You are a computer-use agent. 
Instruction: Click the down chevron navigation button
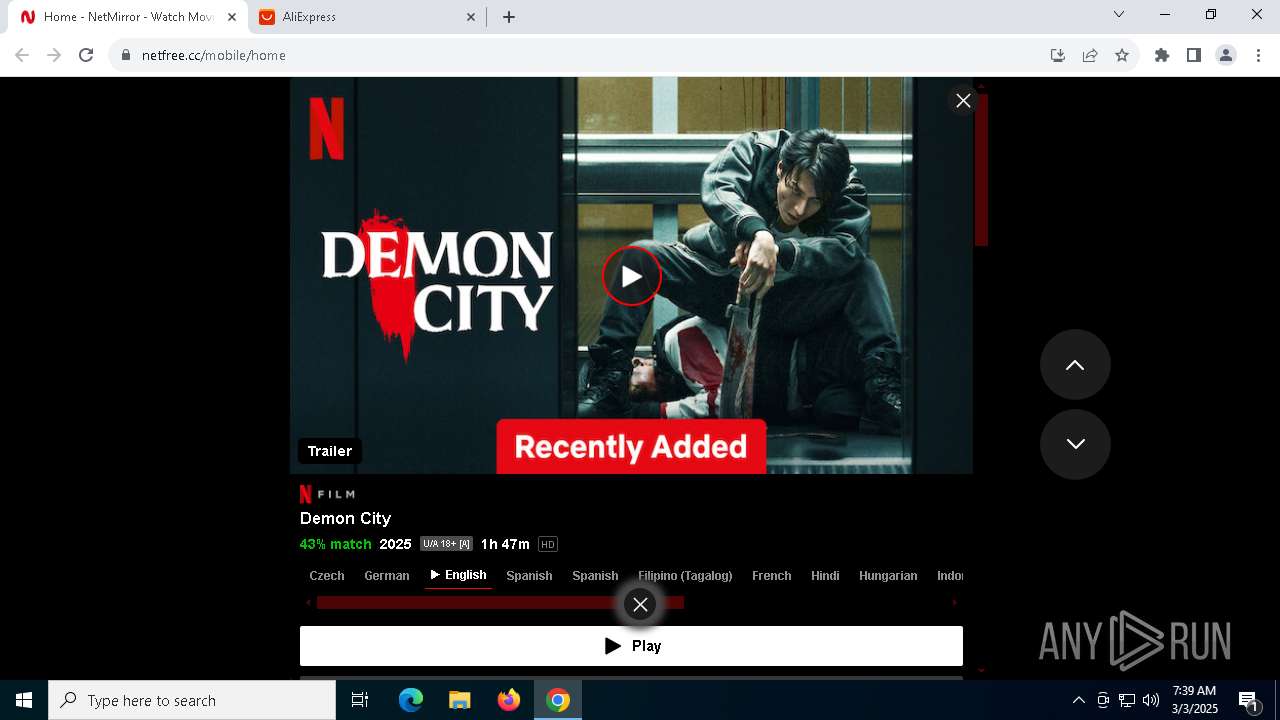coord(1075,444)
